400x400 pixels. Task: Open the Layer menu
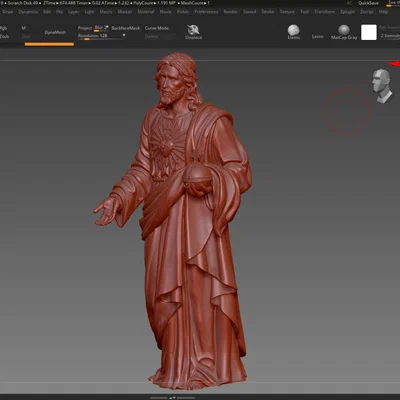[x=74, y=12]
